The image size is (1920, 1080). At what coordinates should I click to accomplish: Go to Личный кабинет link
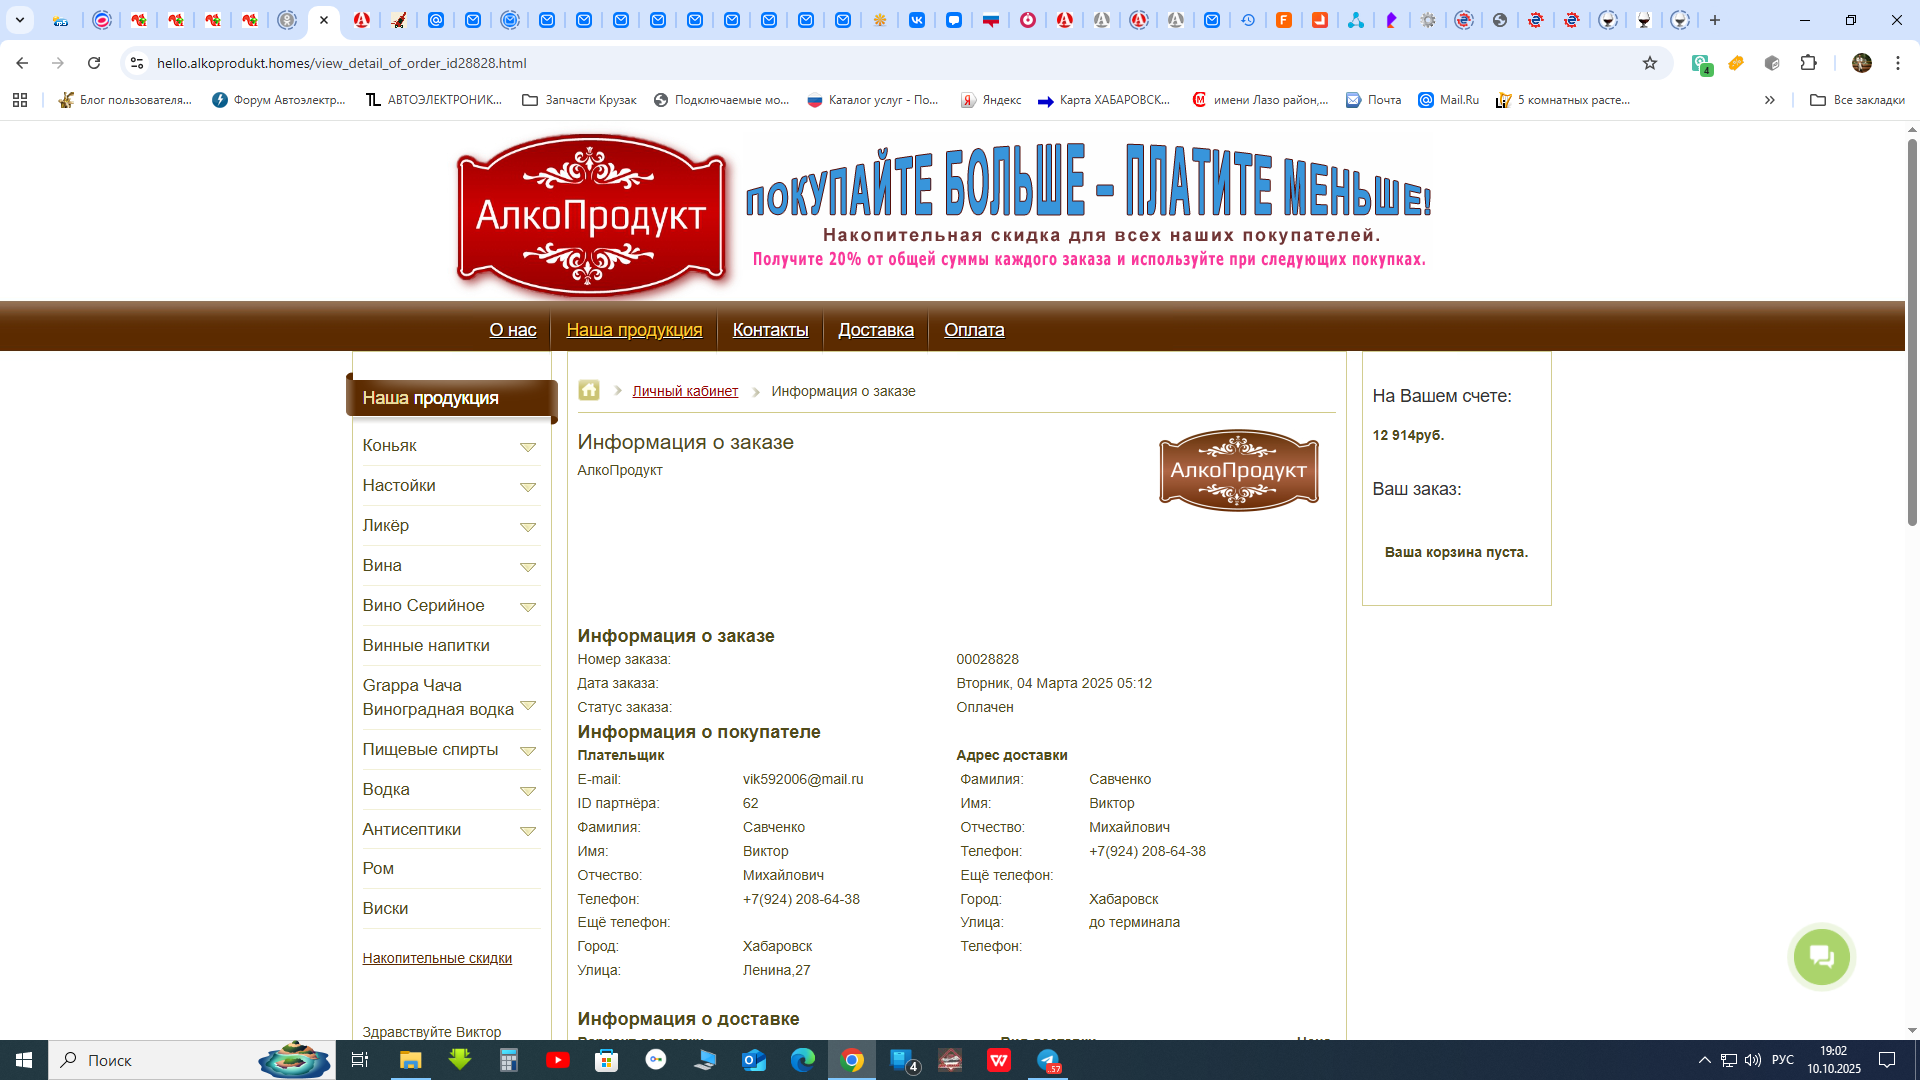point(685,391)
